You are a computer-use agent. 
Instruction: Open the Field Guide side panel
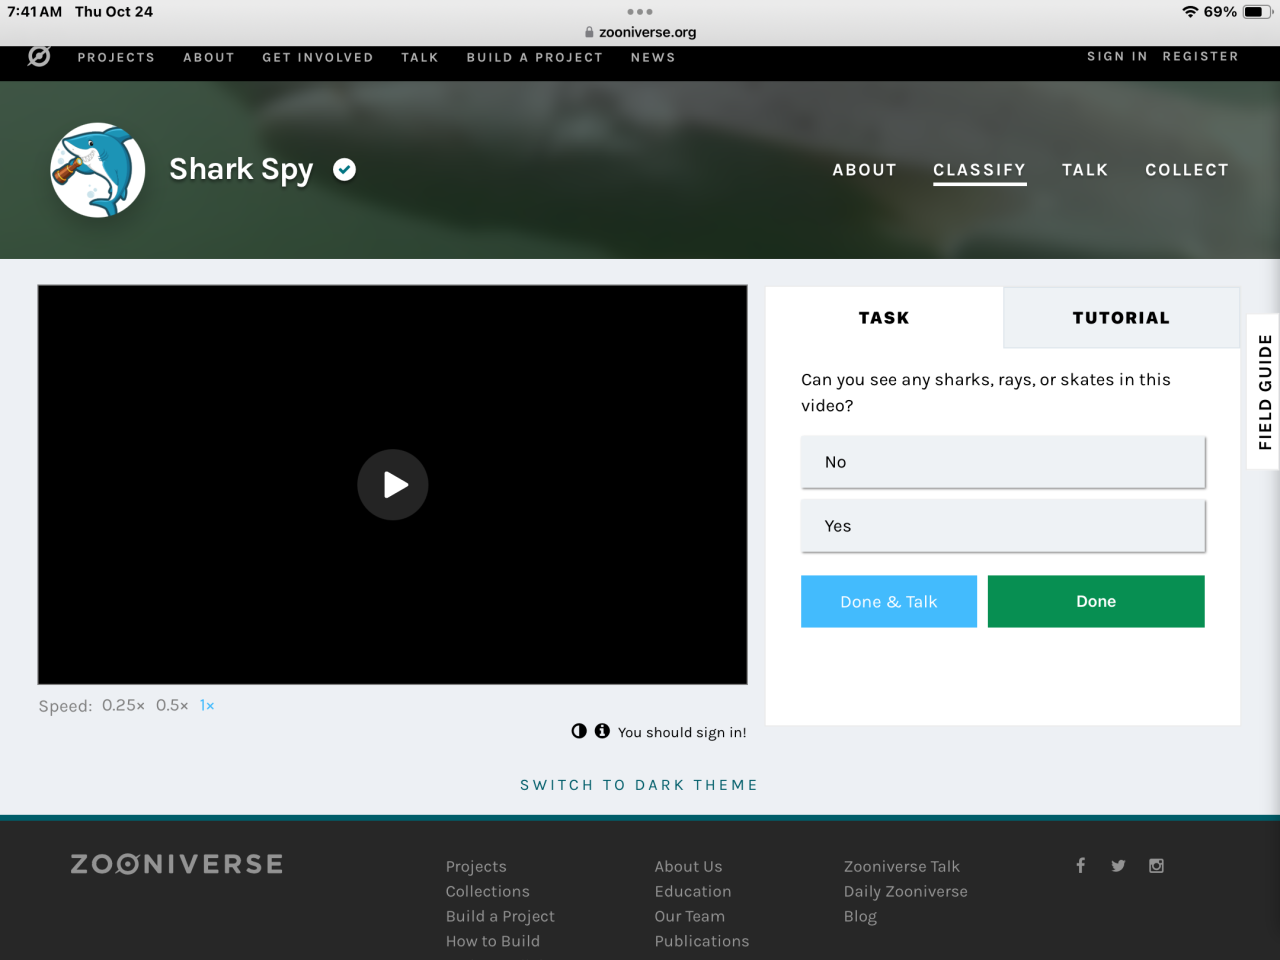[x=1264, y=392]
